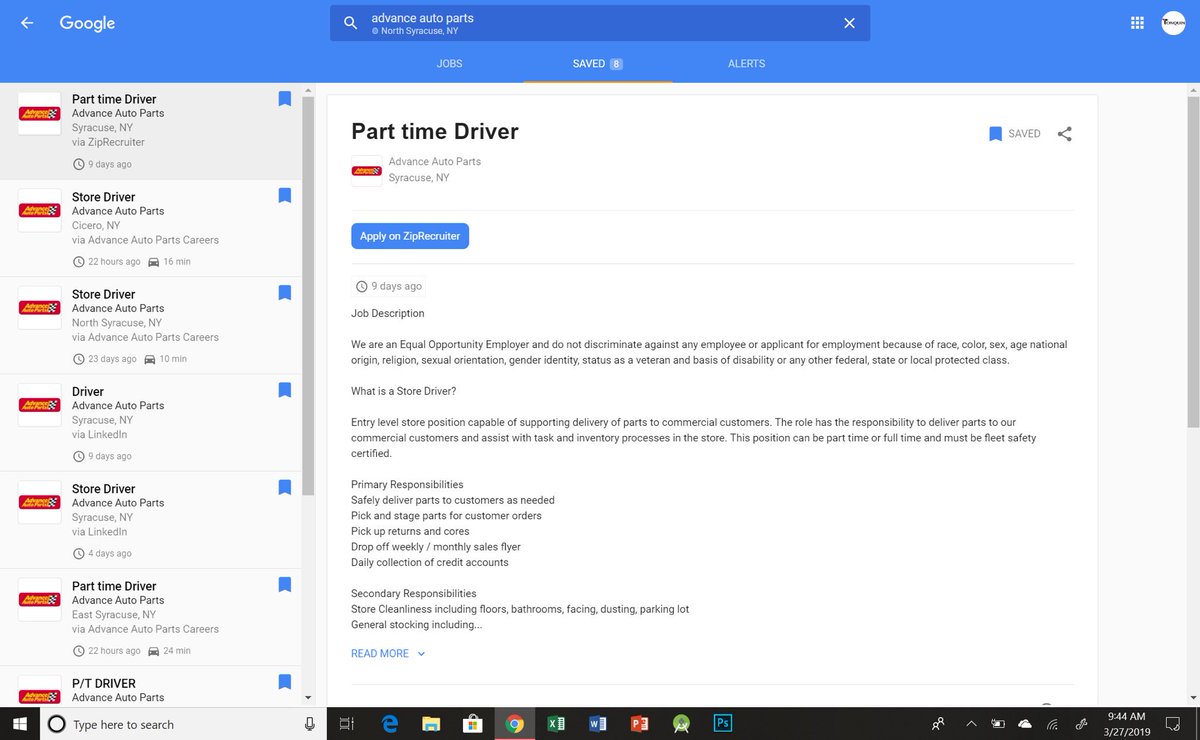Clear the search with the X icon
Screen dimensions: 1200x740
pyautogui.click(x=849, y=23)
